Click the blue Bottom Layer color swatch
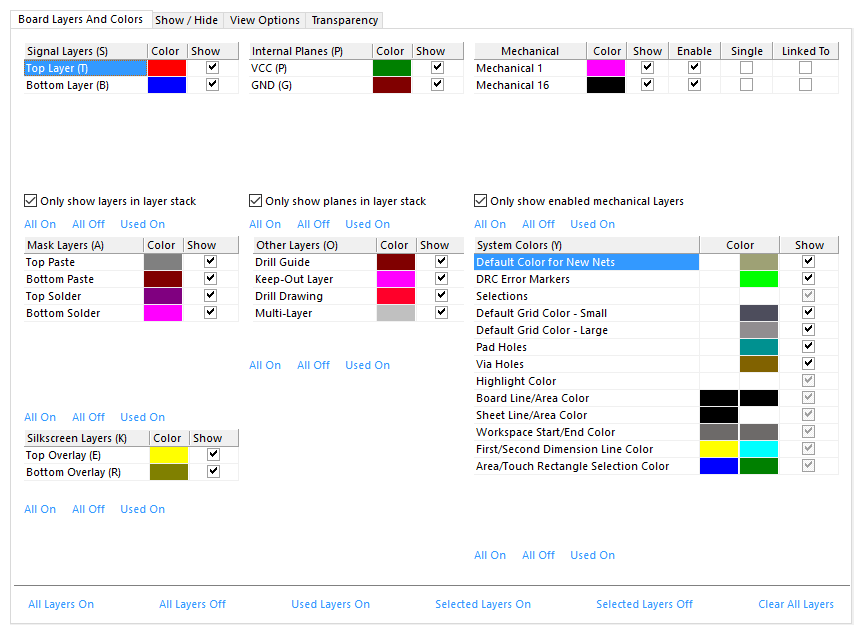This screenshot has width=864, height=635. [167, 85]
